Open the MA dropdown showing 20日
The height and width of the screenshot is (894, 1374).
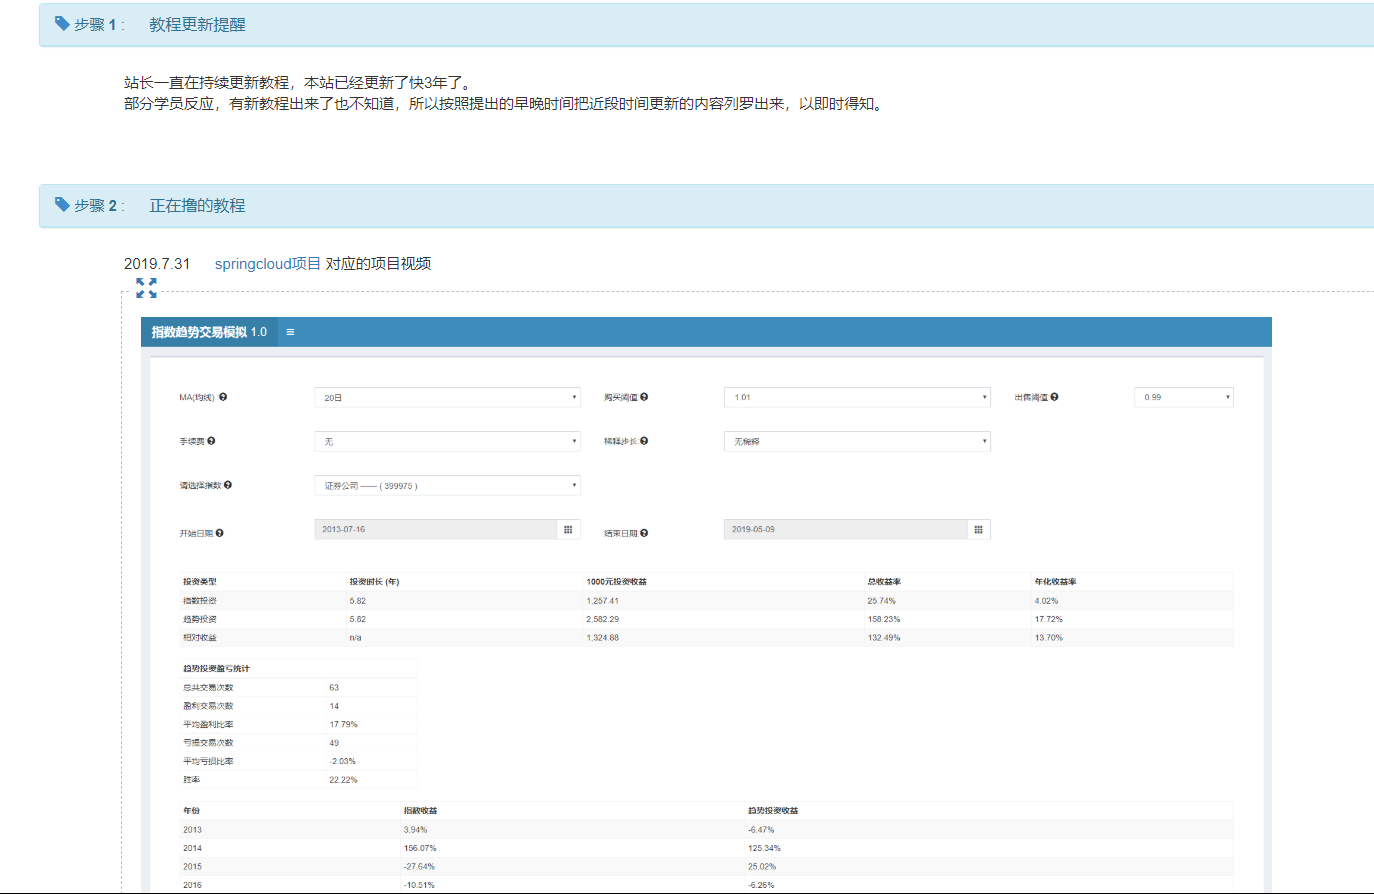tap(447, 397)
